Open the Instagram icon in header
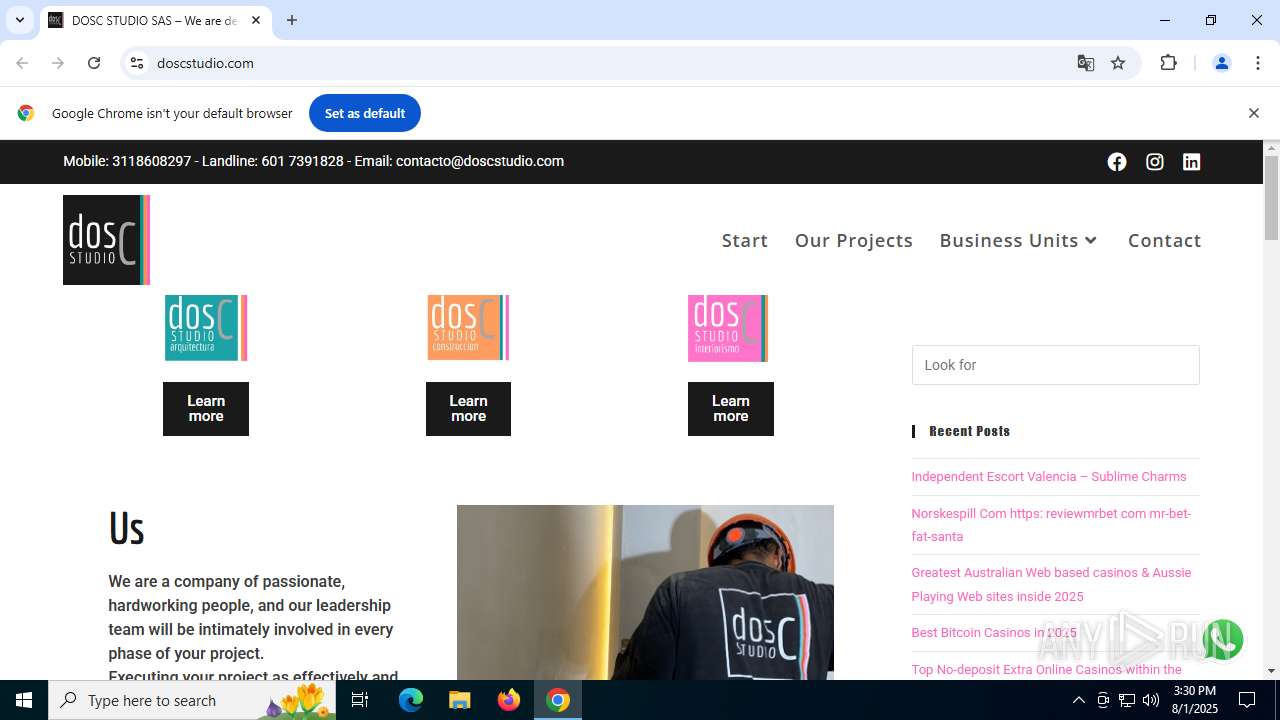Viewport: 1280px width, 720px height. pos(1155,162)
